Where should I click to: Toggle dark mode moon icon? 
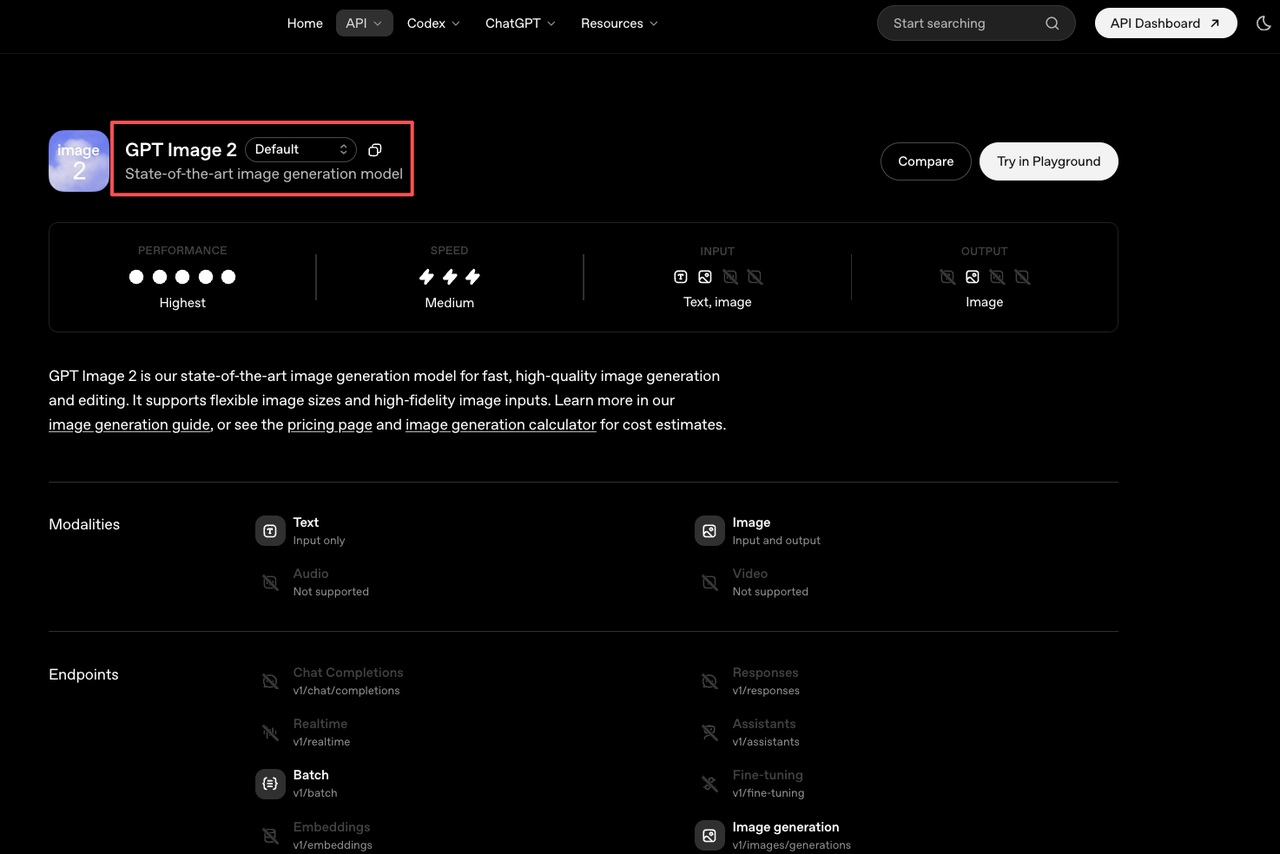click(1263, 23)
